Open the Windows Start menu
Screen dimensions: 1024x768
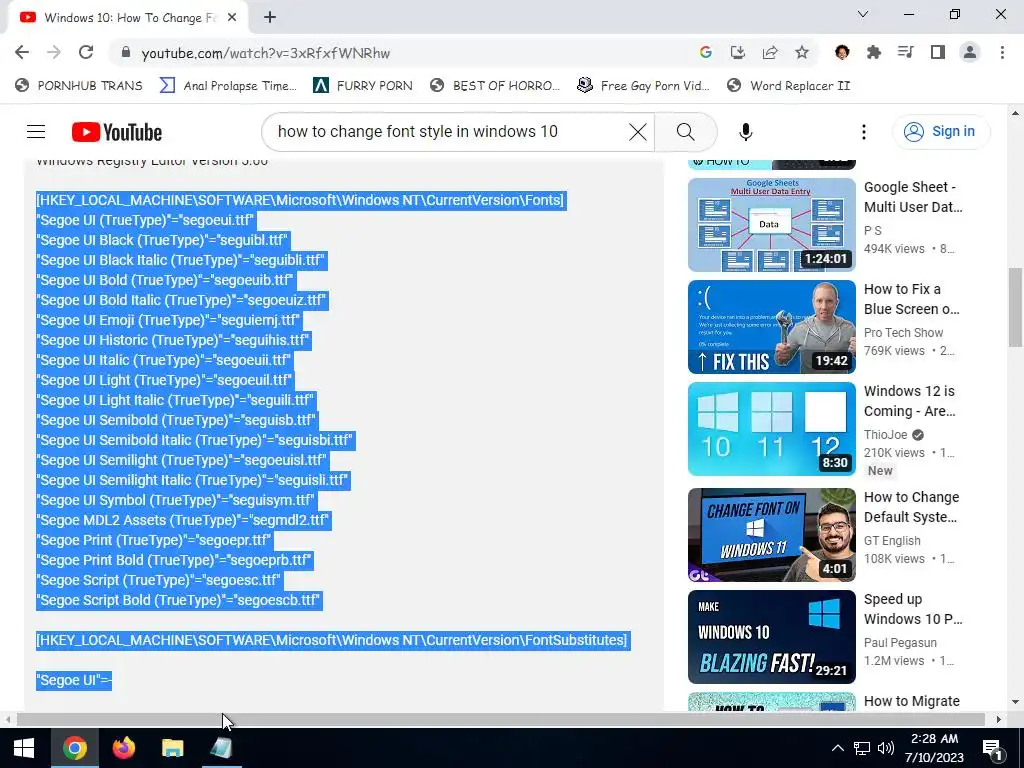point(24,748)
